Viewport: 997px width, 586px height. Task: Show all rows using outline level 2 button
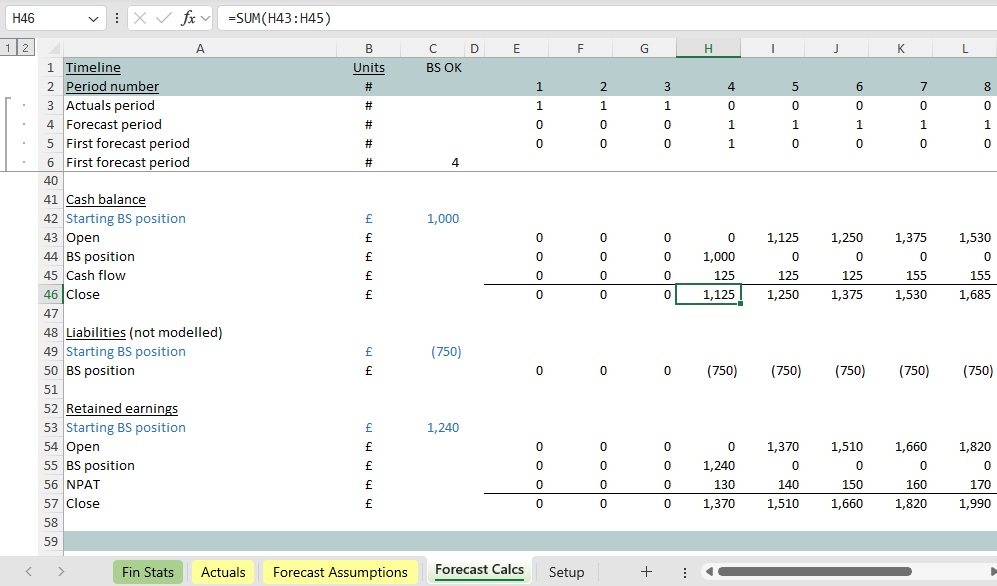coord(24,48)
